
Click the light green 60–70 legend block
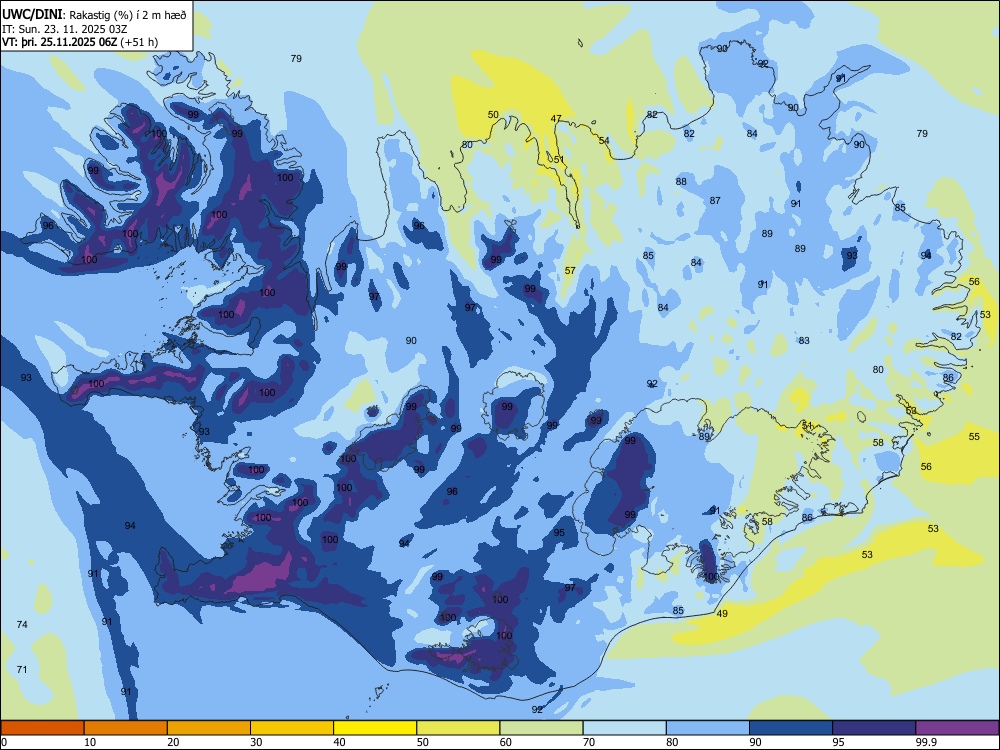point(541,728)
